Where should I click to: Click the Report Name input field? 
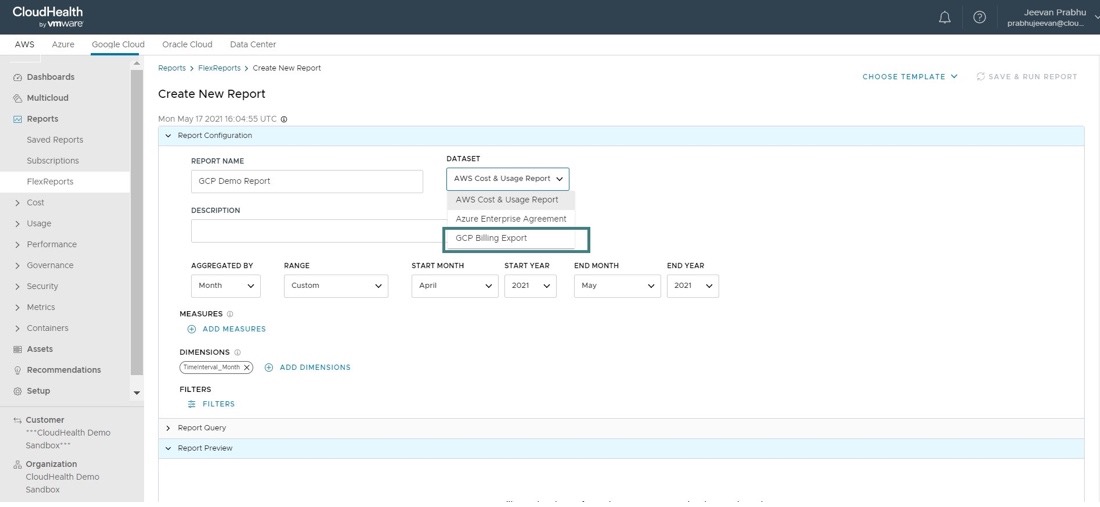tap(307, 181)
